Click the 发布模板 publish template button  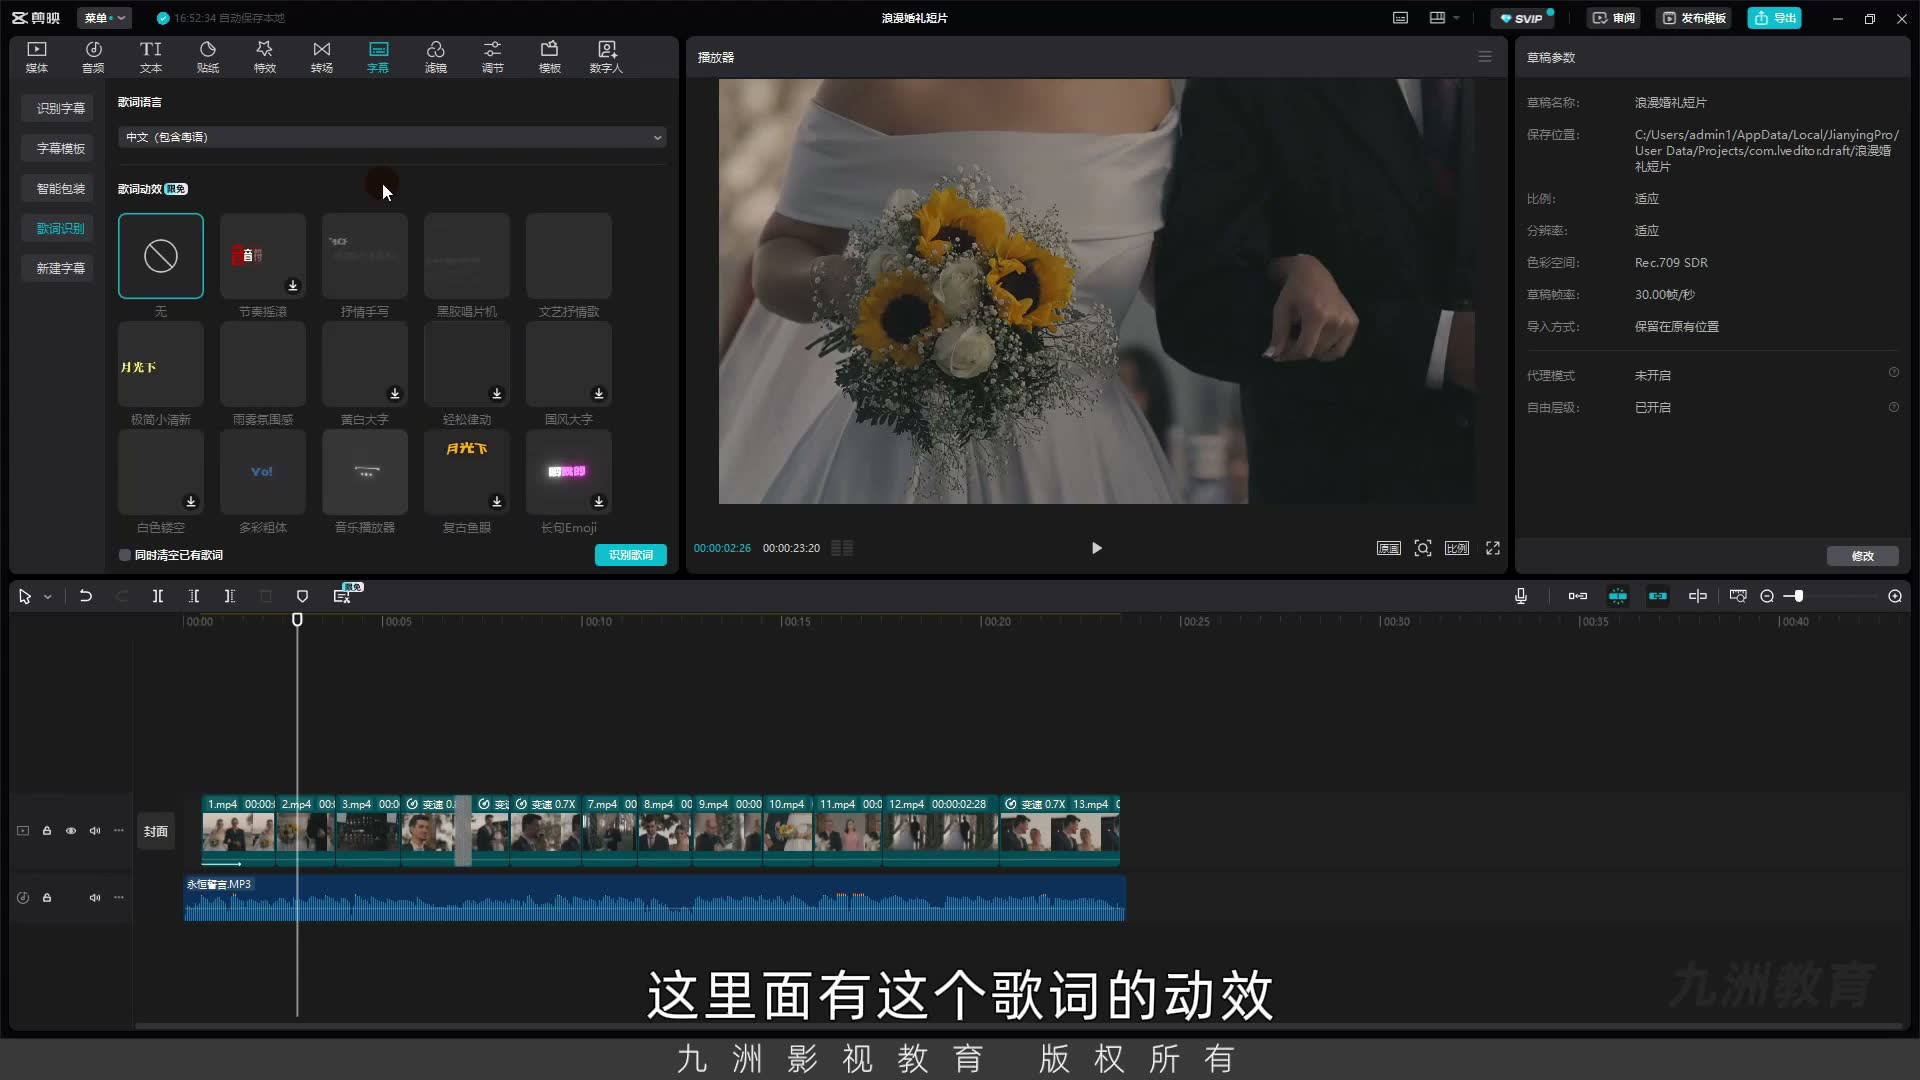1695,18
